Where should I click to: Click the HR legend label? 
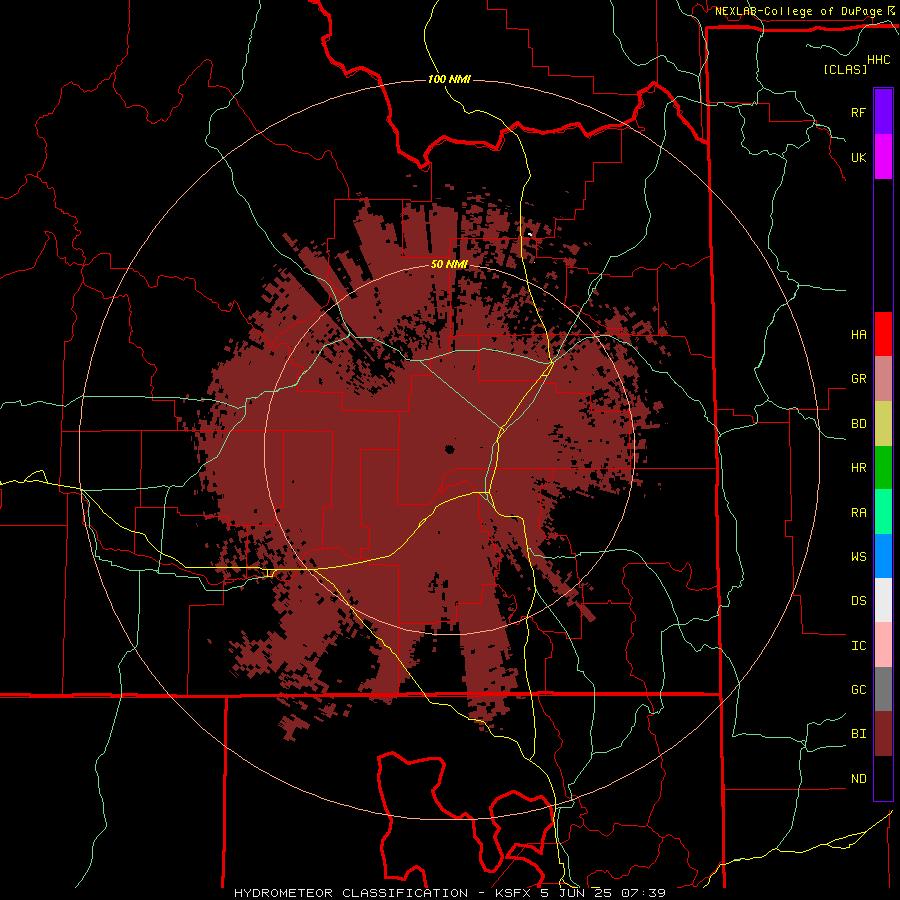[x=858, y=468]
